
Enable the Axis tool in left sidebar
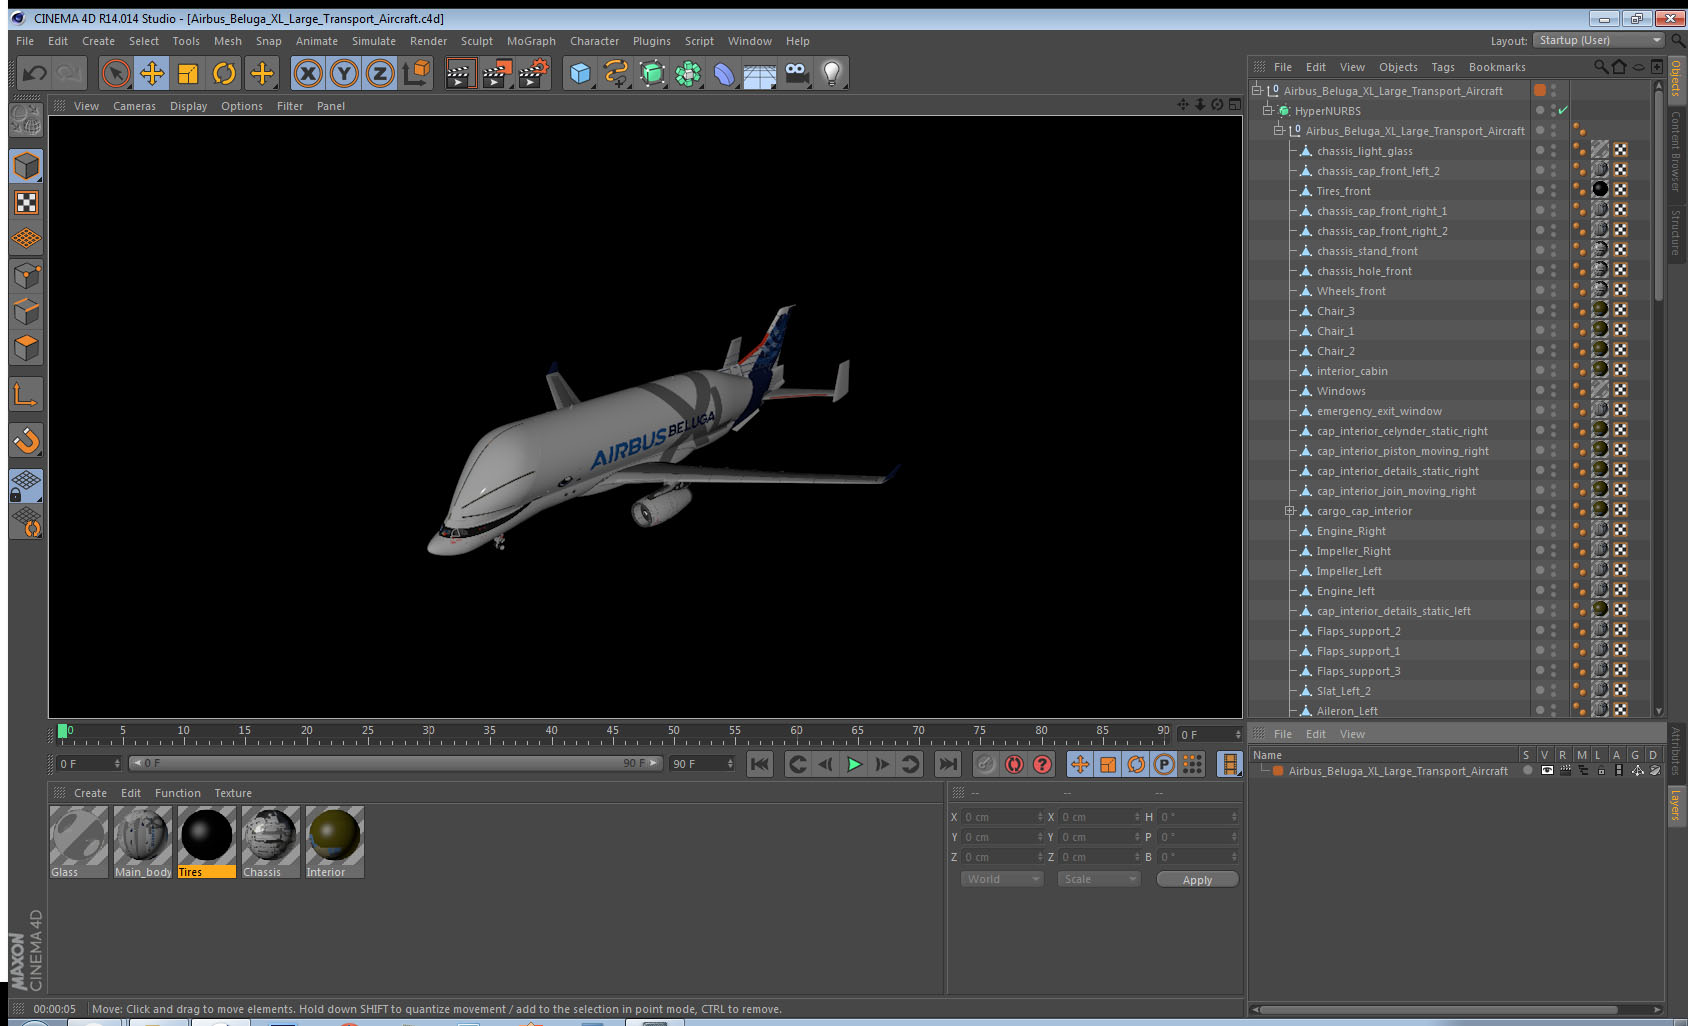(26, 396)
